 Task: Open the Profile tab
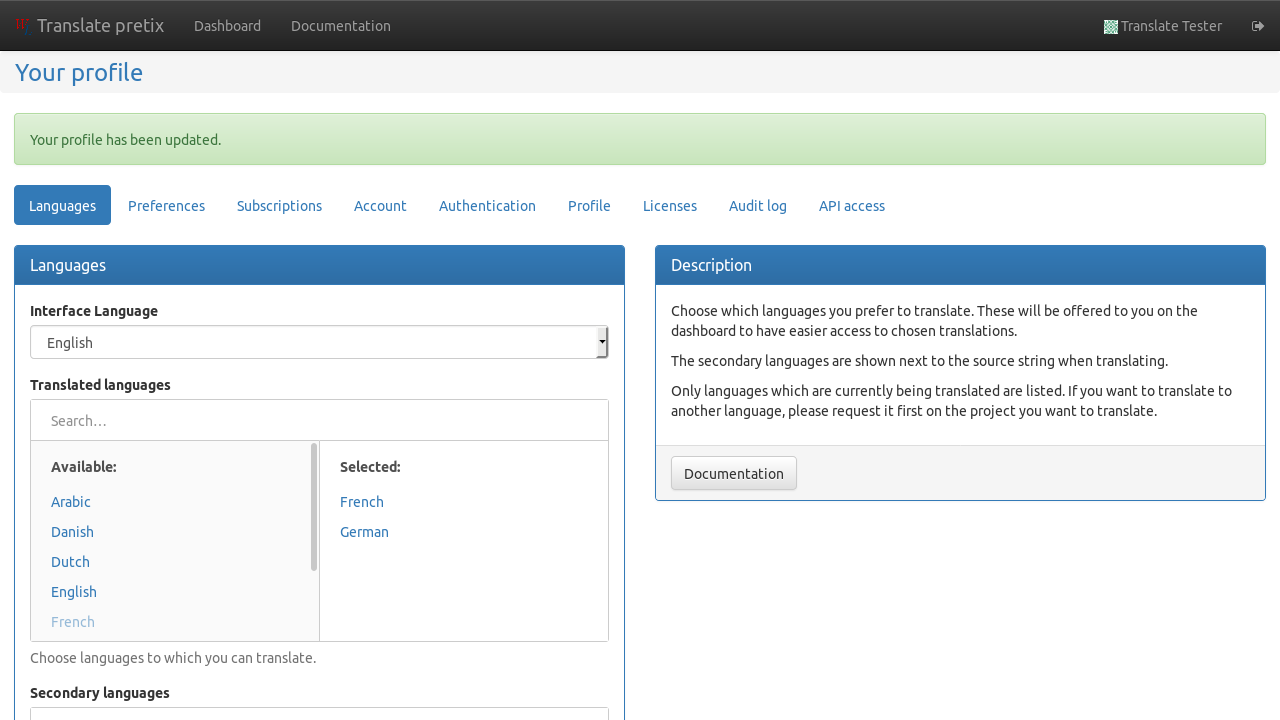(589, 206)
